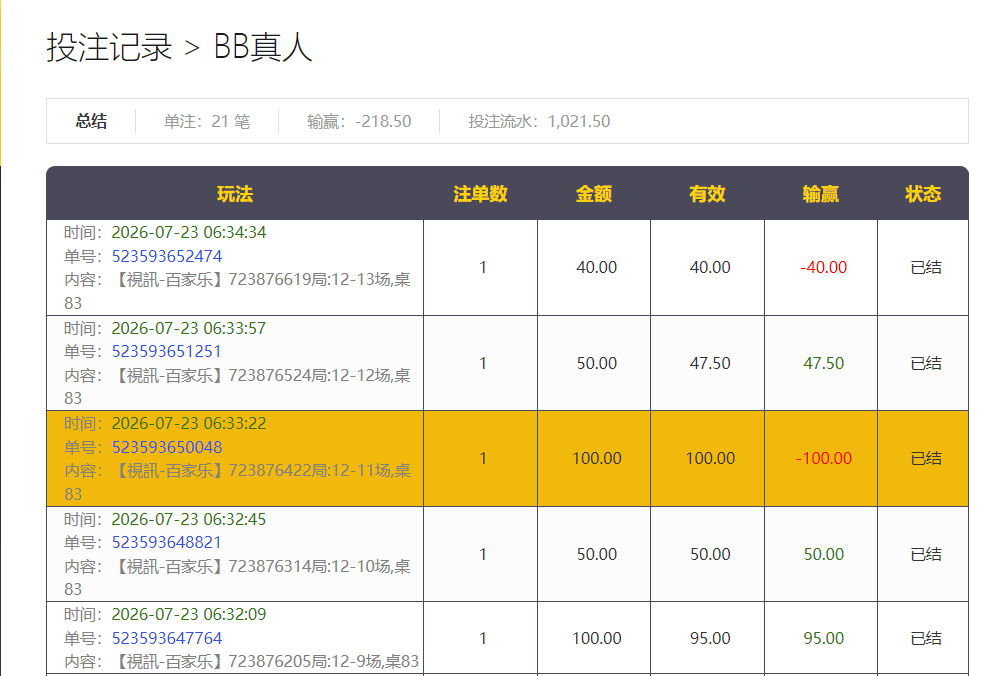This screenshot has width=989, height=676.
Task: Click 已结 status in the 06:34:34 row
Action: (x=926, y=267)
